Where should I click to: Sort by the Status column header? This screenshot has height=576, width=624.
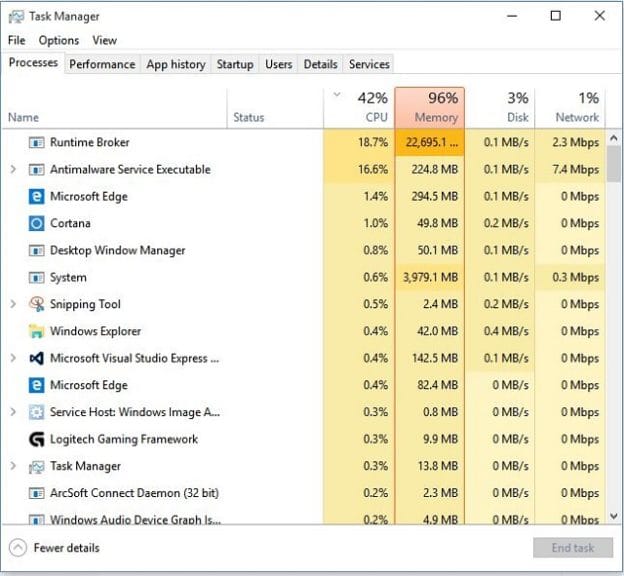[x=275, y=108]
